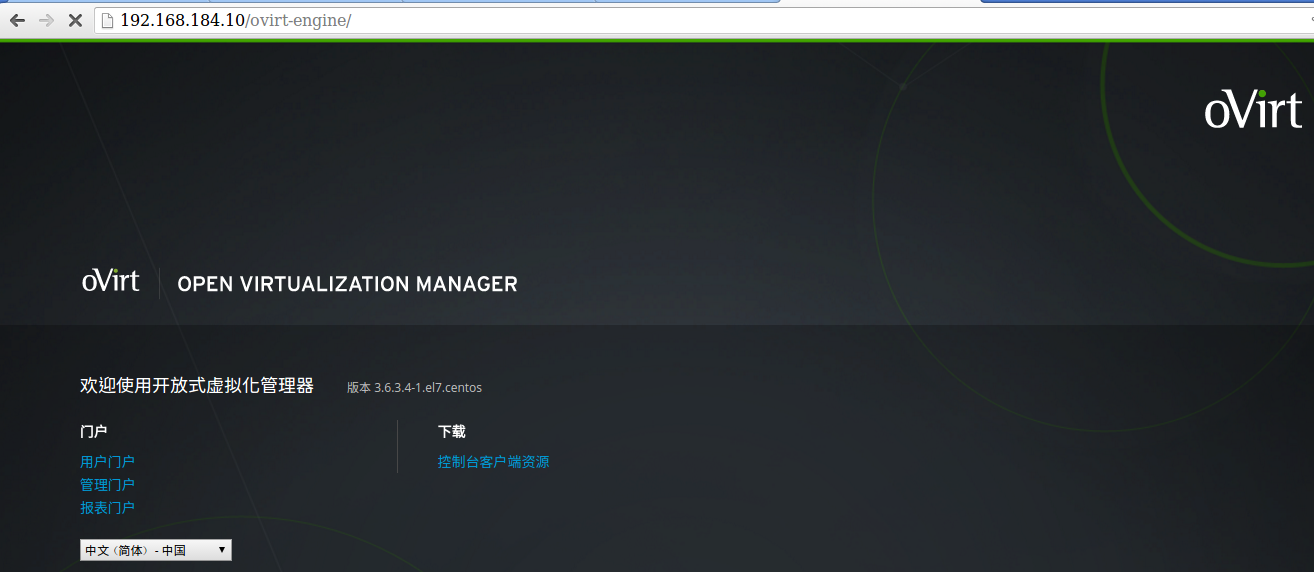Click the page icon in address bar
Viewport: 1314px width, 572px height.
tap(108, 20)
